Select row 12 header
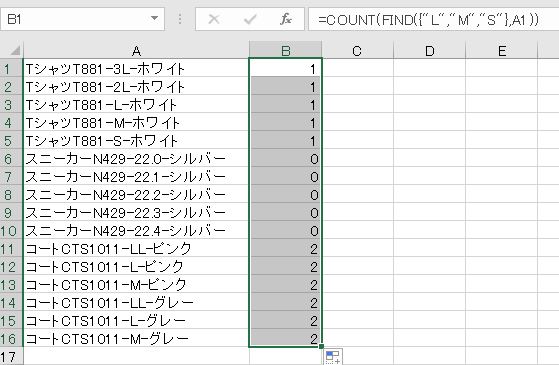Screen dimensions: 559x365 11,266
